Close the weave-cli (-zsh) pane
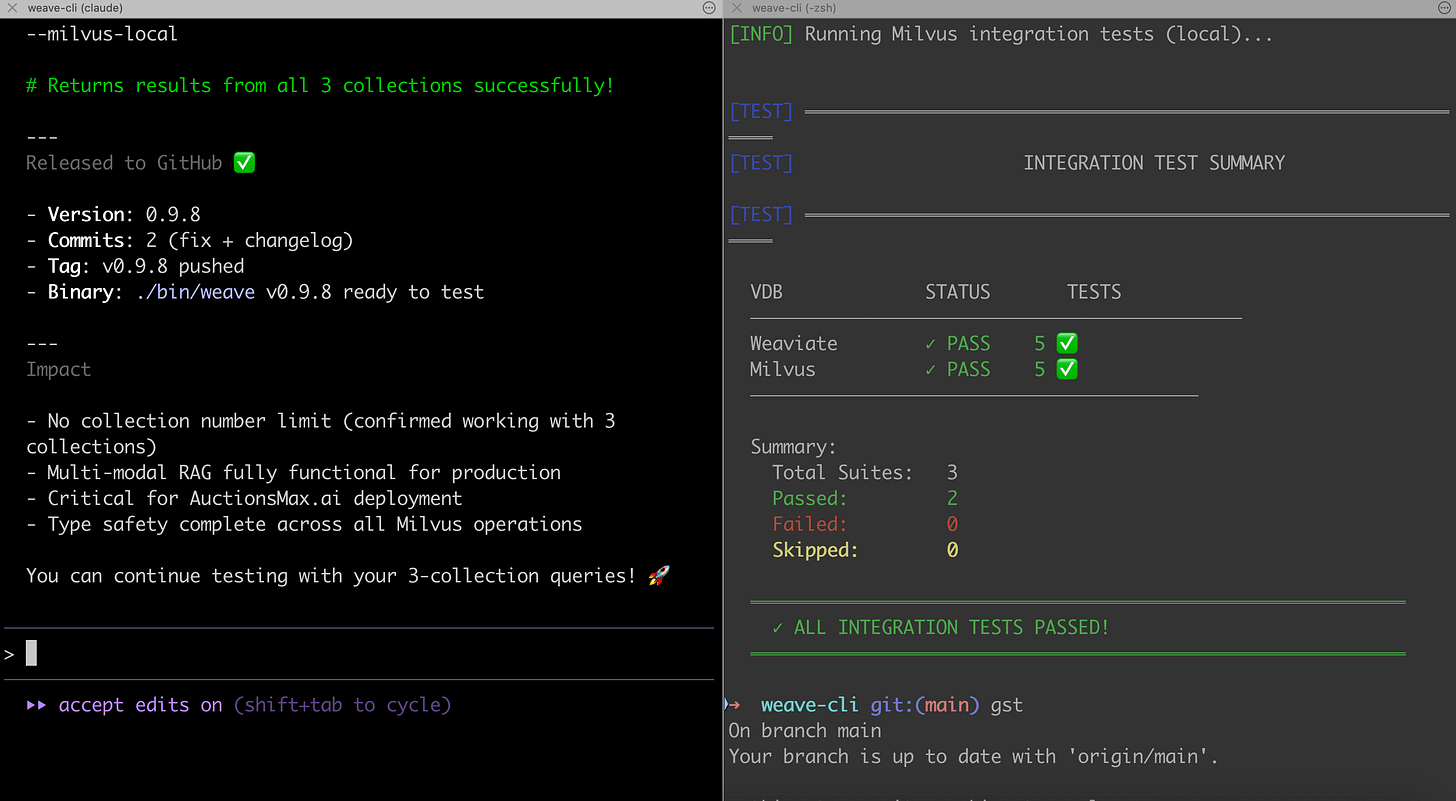Image resolution: width=1456 pixels, height=801 pixels. tap(737, 8)
